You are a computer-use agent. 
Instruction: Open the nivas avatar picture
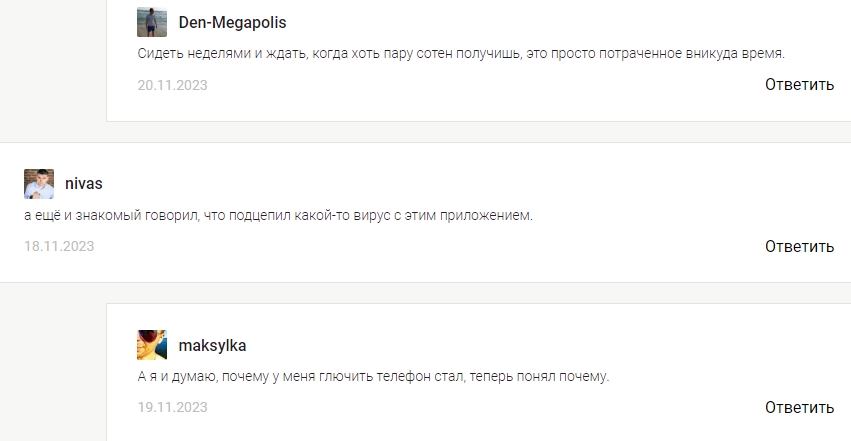coord(39,184)
